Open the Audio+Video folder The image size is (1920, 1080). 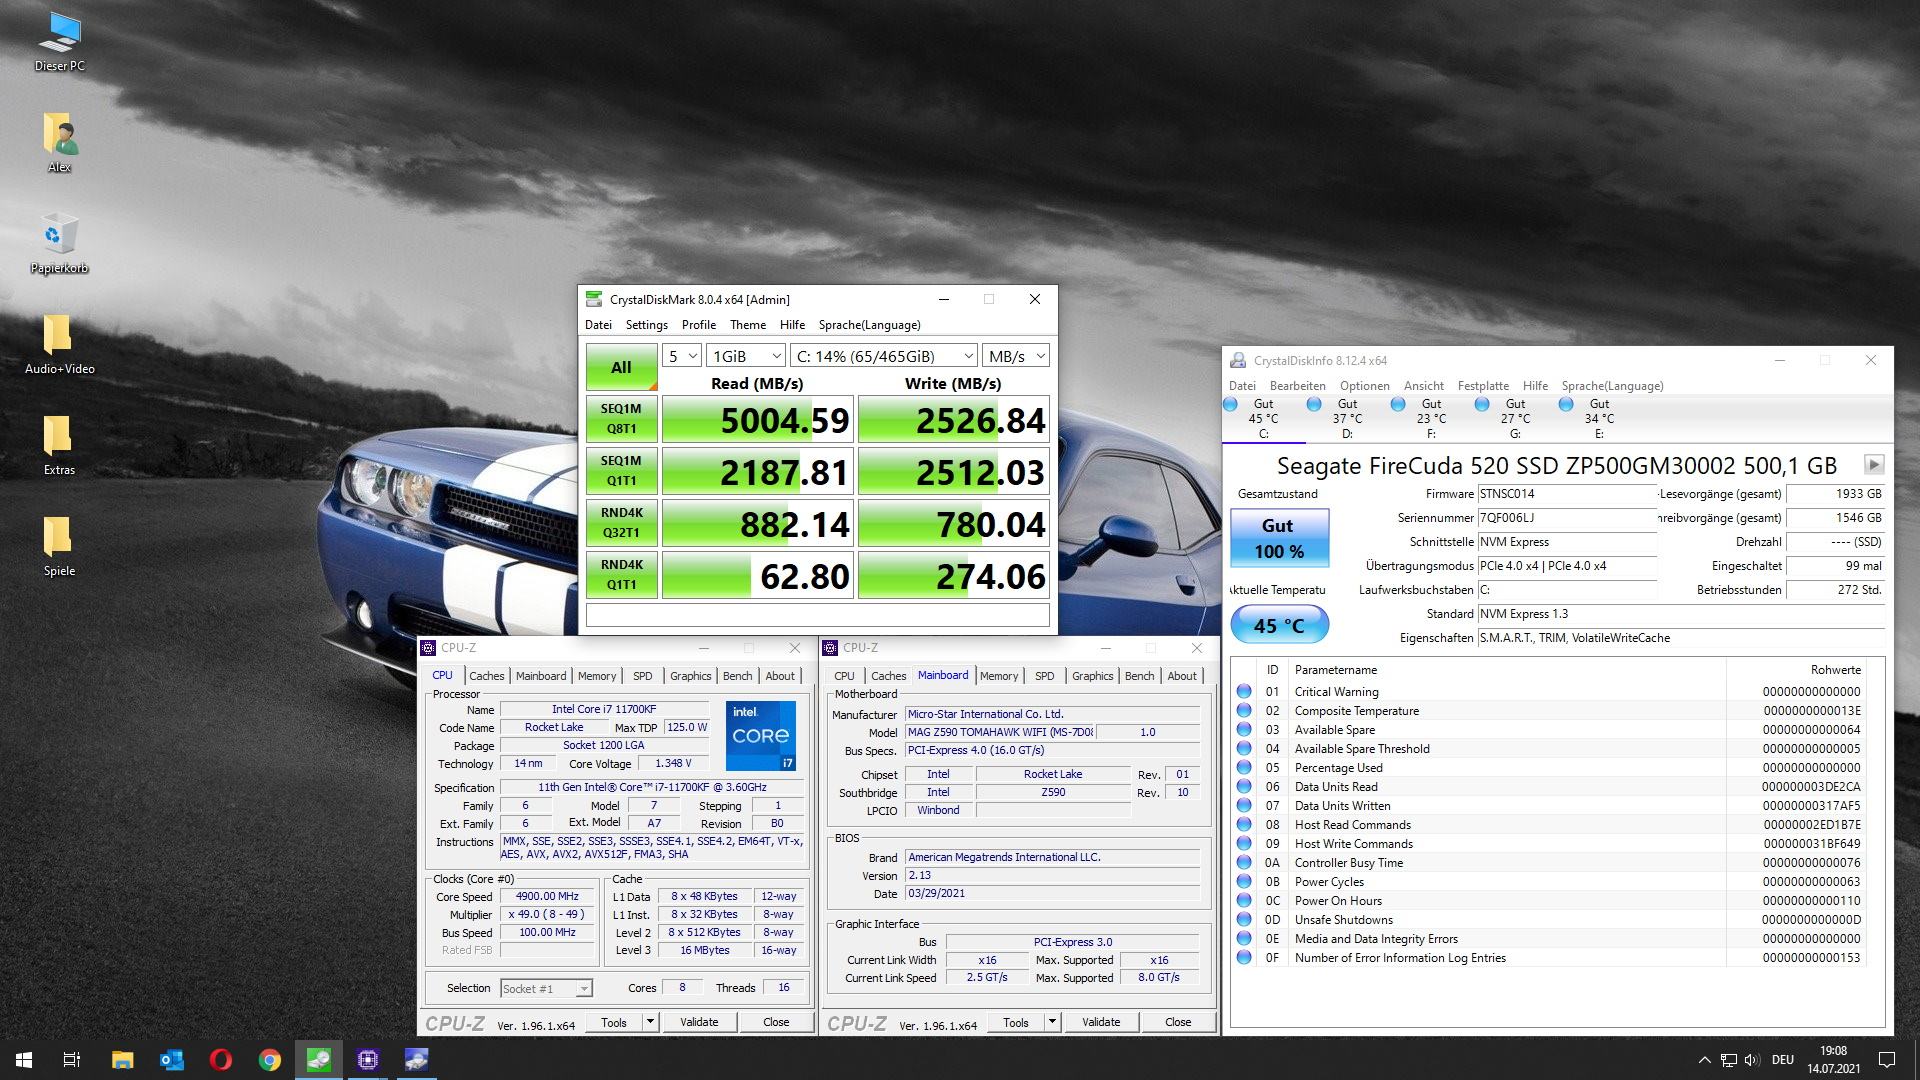(59, 344)
